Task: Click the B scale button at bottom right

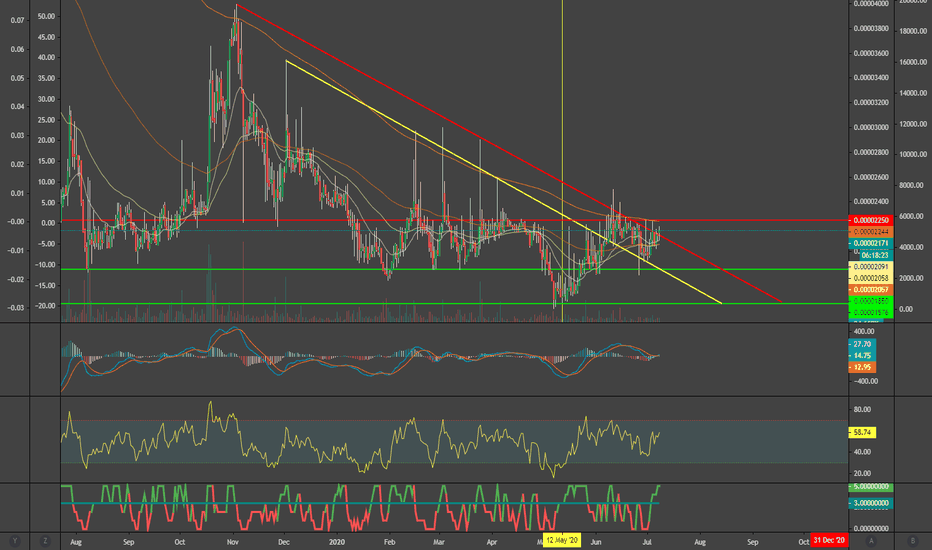Action: click(912, 540)
